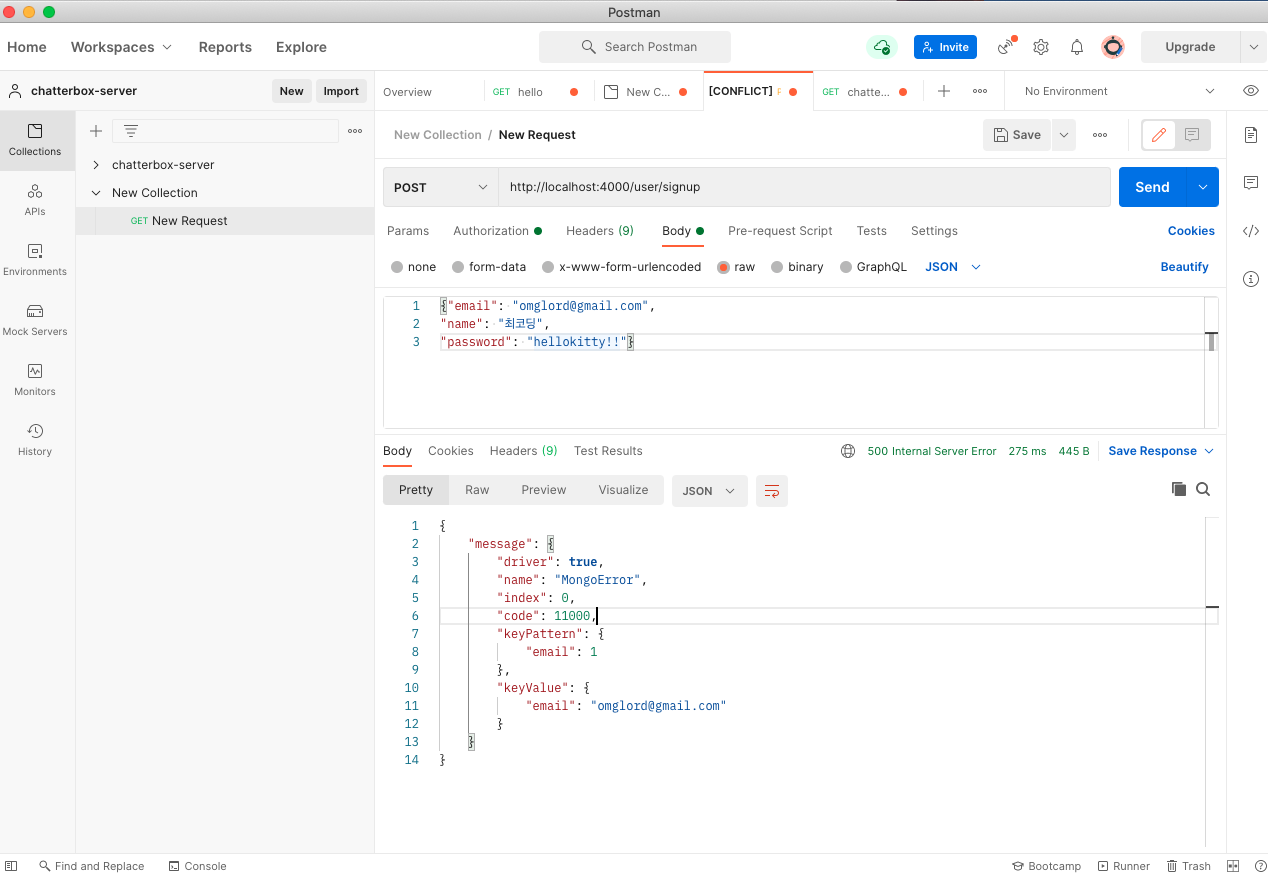Click the network globe icon in response
Viewport: 1268px width, 874px height.
tap(848, 451)
